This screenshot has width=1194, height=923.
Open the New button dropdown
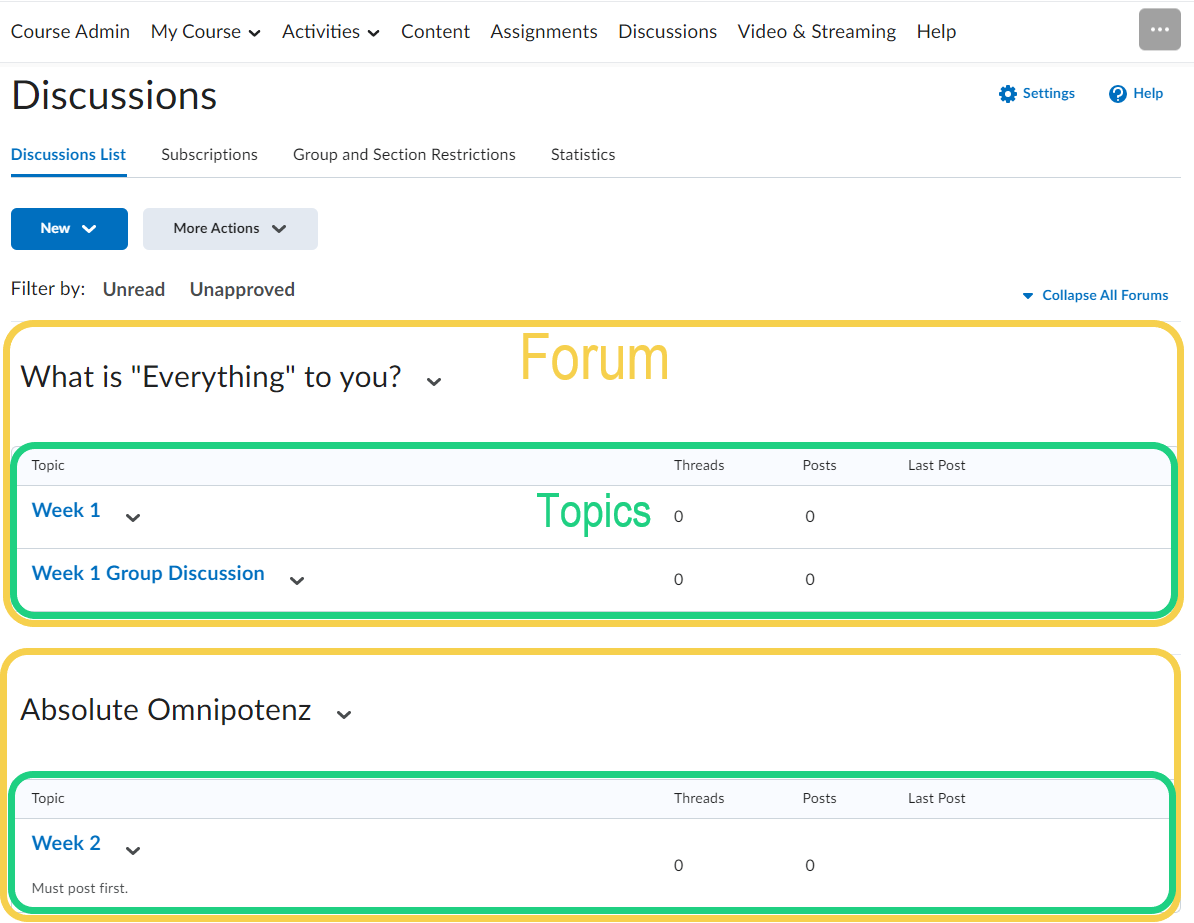(x=69, y=229)
